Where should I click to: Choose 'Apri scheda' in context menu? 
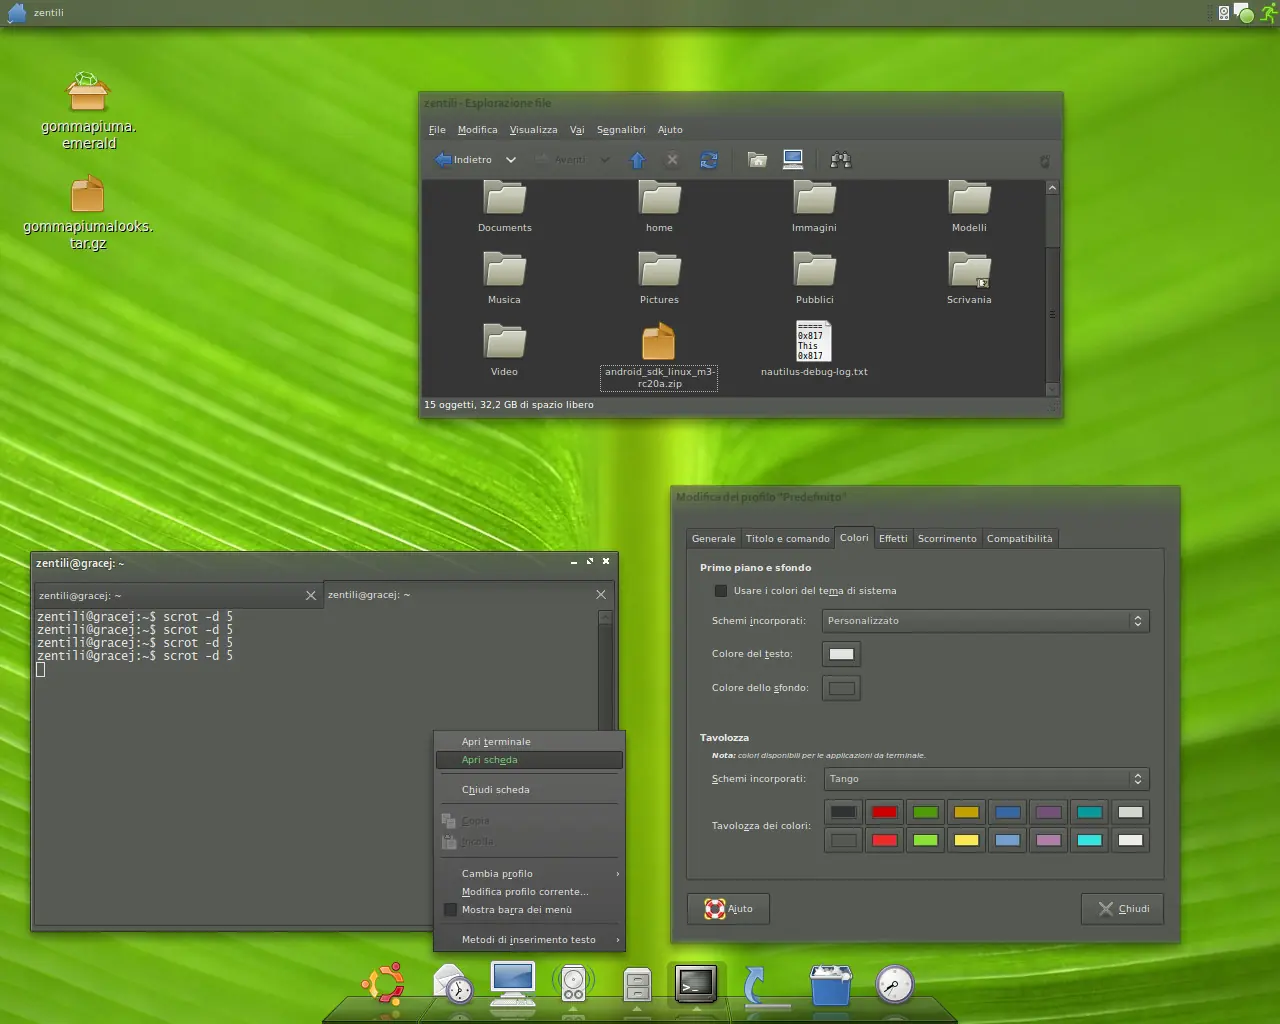coord(530,760)
